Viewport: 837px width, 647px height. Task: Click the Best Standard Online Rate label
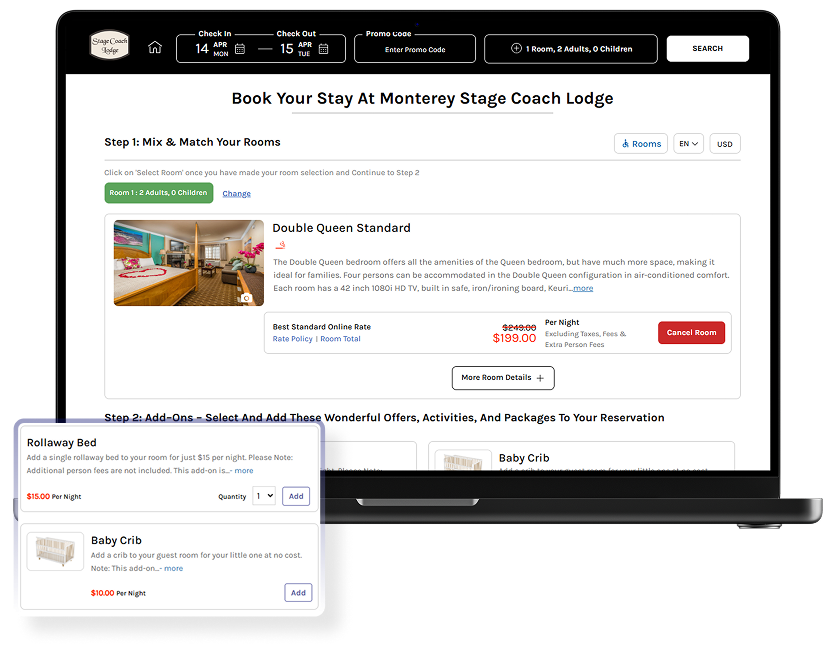(x=321, y=327)
